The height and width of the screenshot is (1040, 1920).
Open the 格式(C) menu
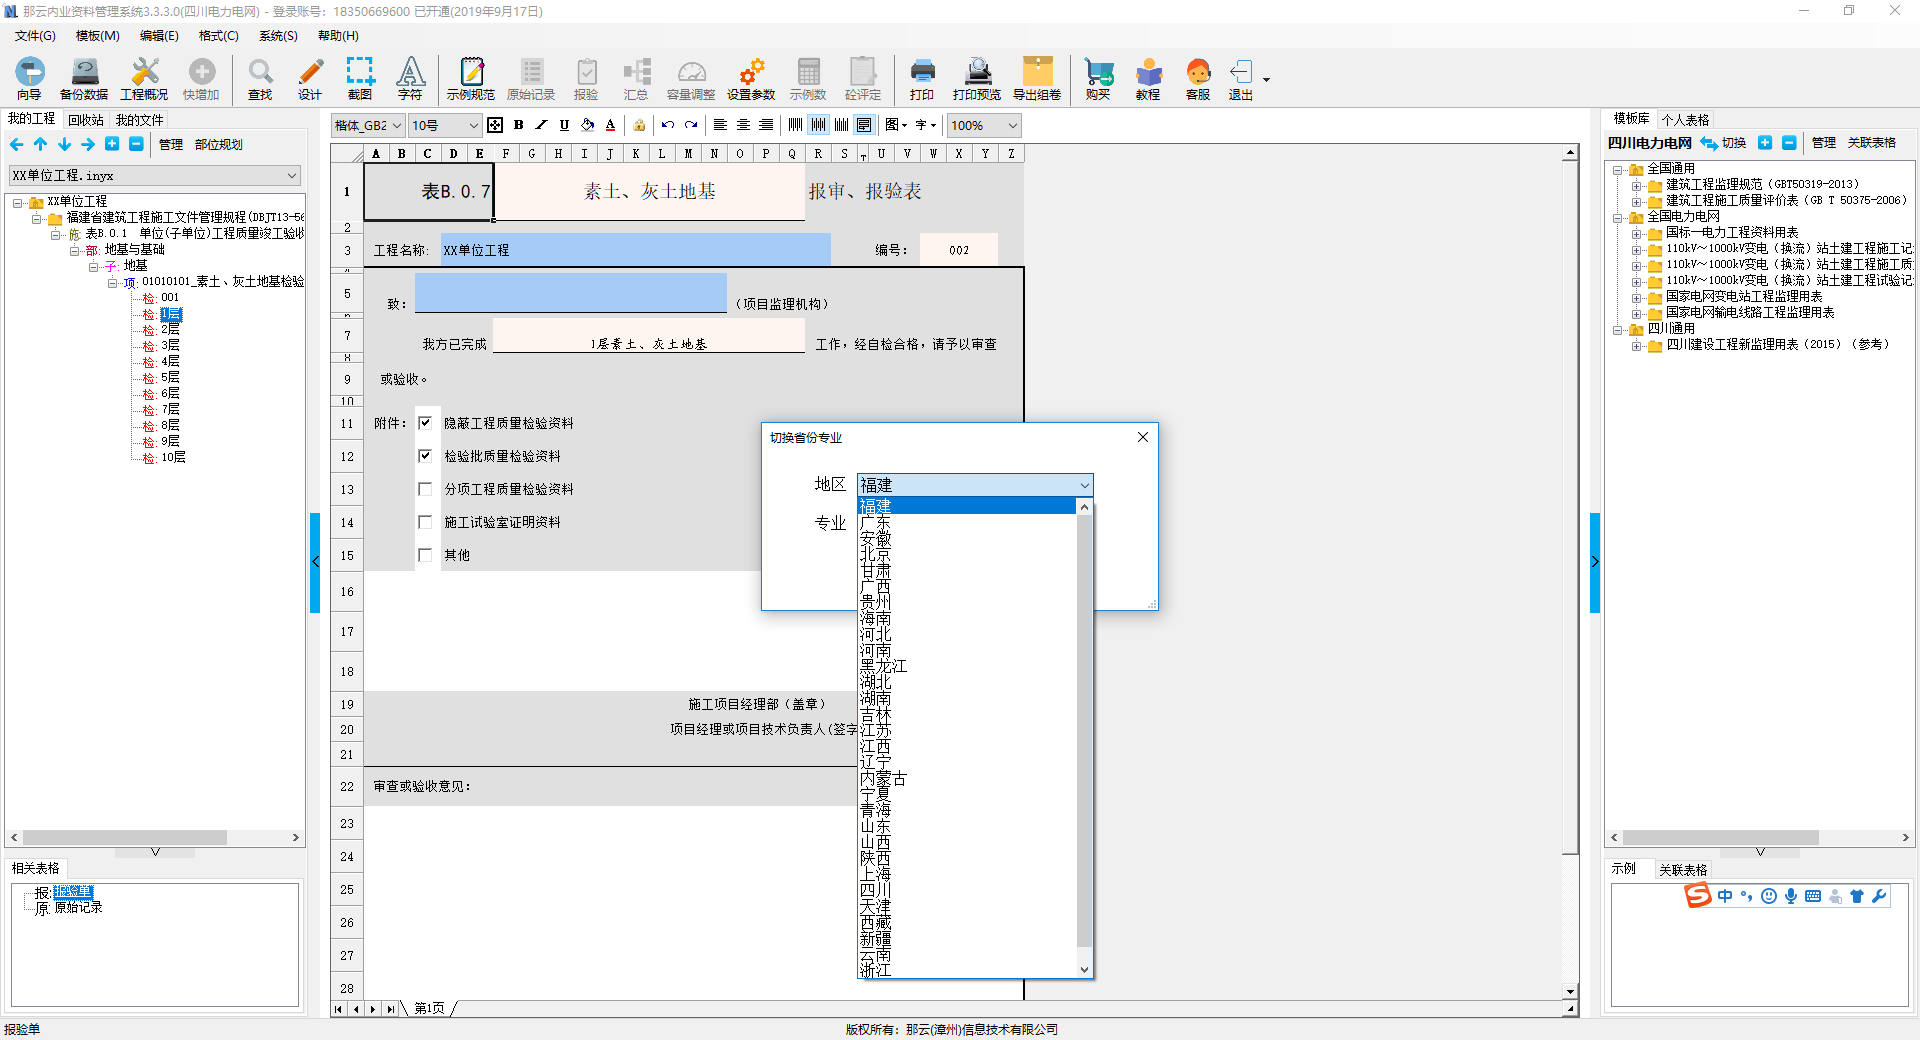[x=218, y=35]
